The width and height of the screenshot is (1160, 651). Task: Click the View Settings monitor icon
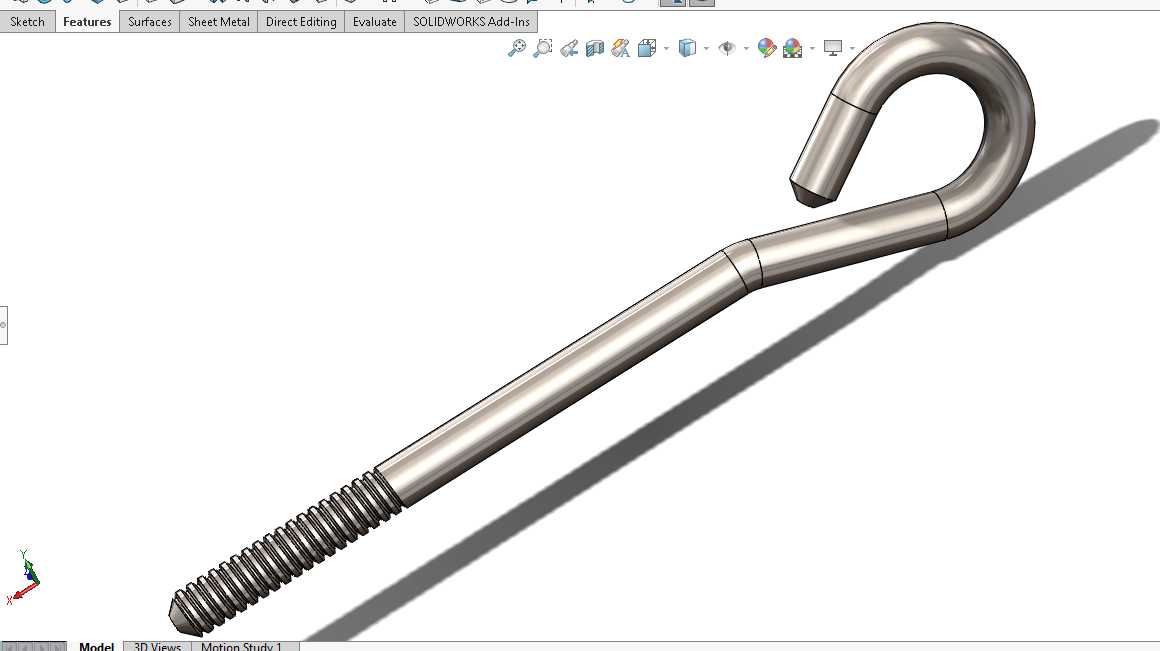coord(833,48)
